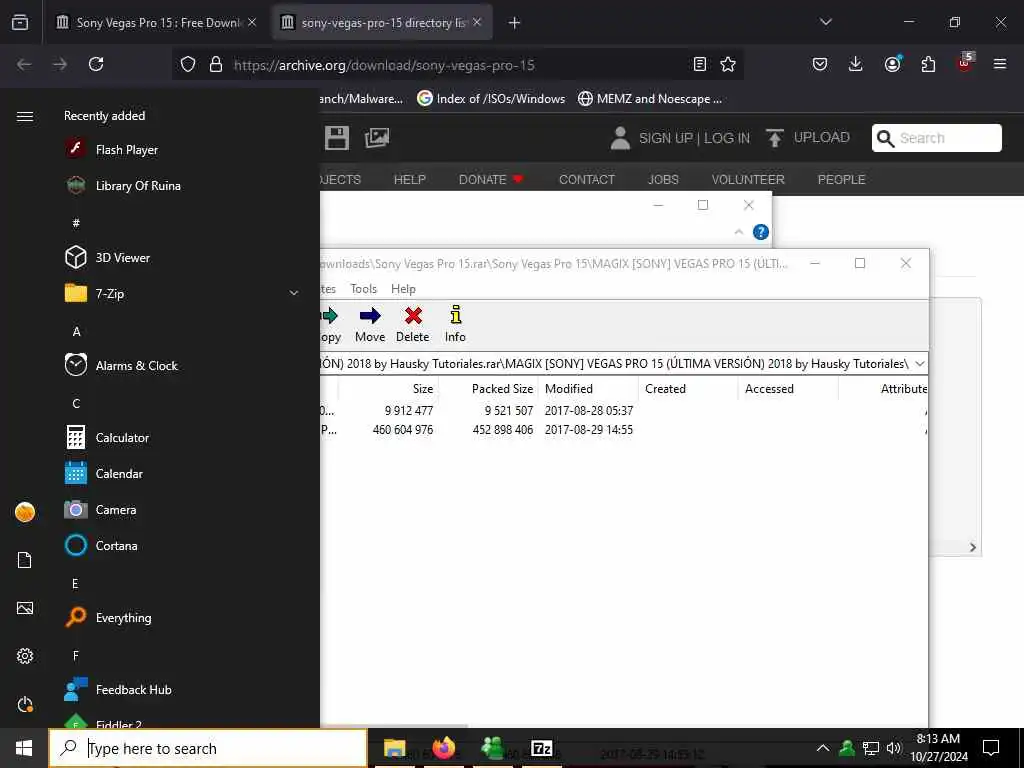This screenshot has height=768, width=1024.
Task: Expand the 7-Zip folder chevron
Action: pos(294,293)
